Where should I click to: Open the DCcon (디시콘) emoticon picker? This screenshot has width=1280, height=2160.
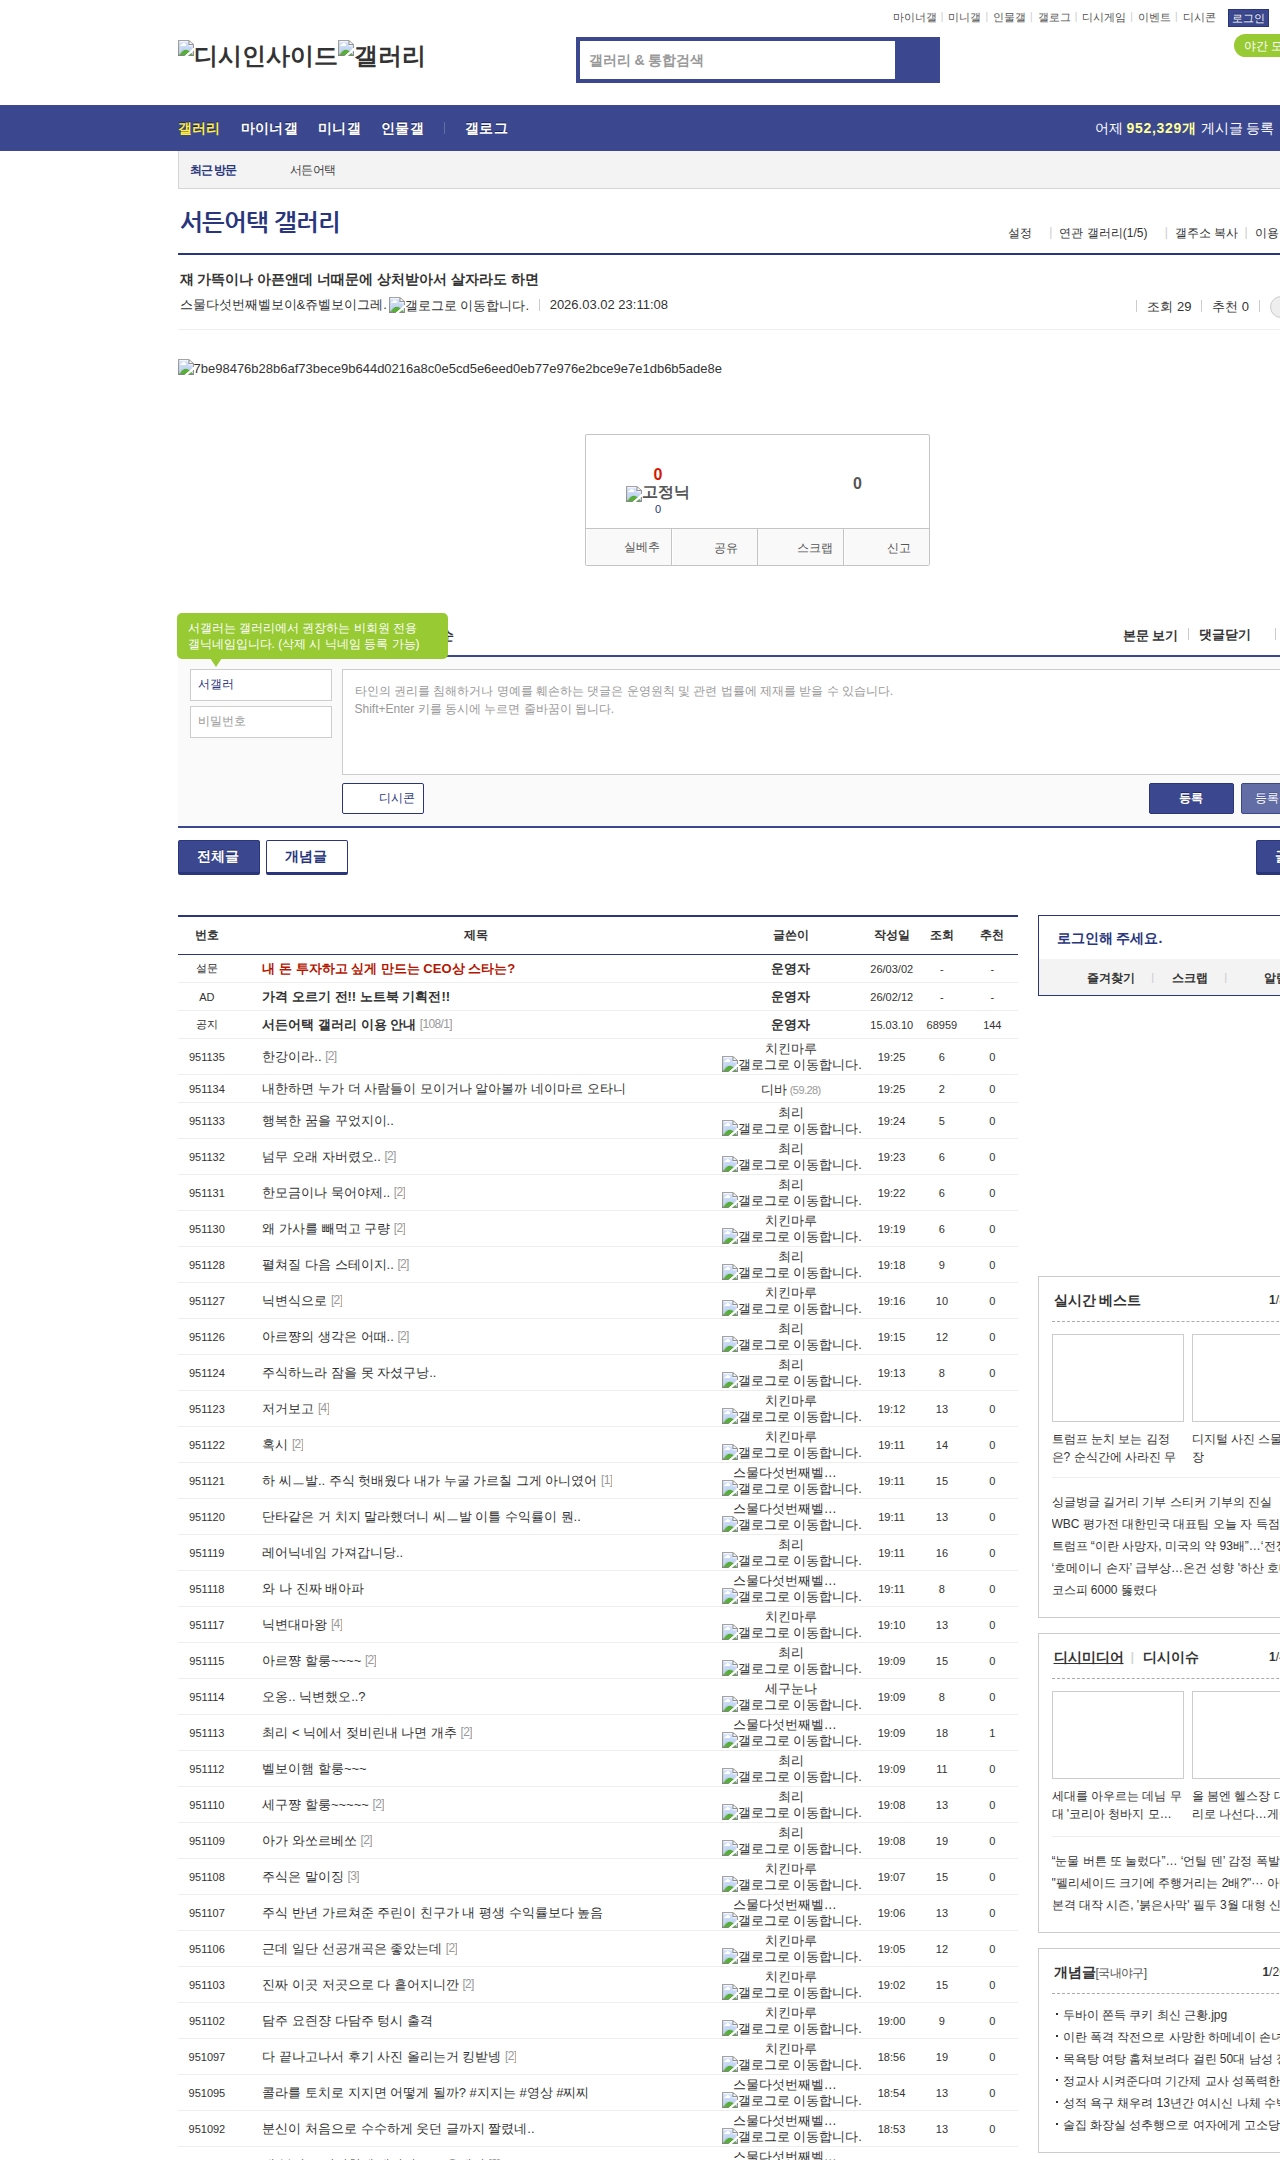(383, 798)
